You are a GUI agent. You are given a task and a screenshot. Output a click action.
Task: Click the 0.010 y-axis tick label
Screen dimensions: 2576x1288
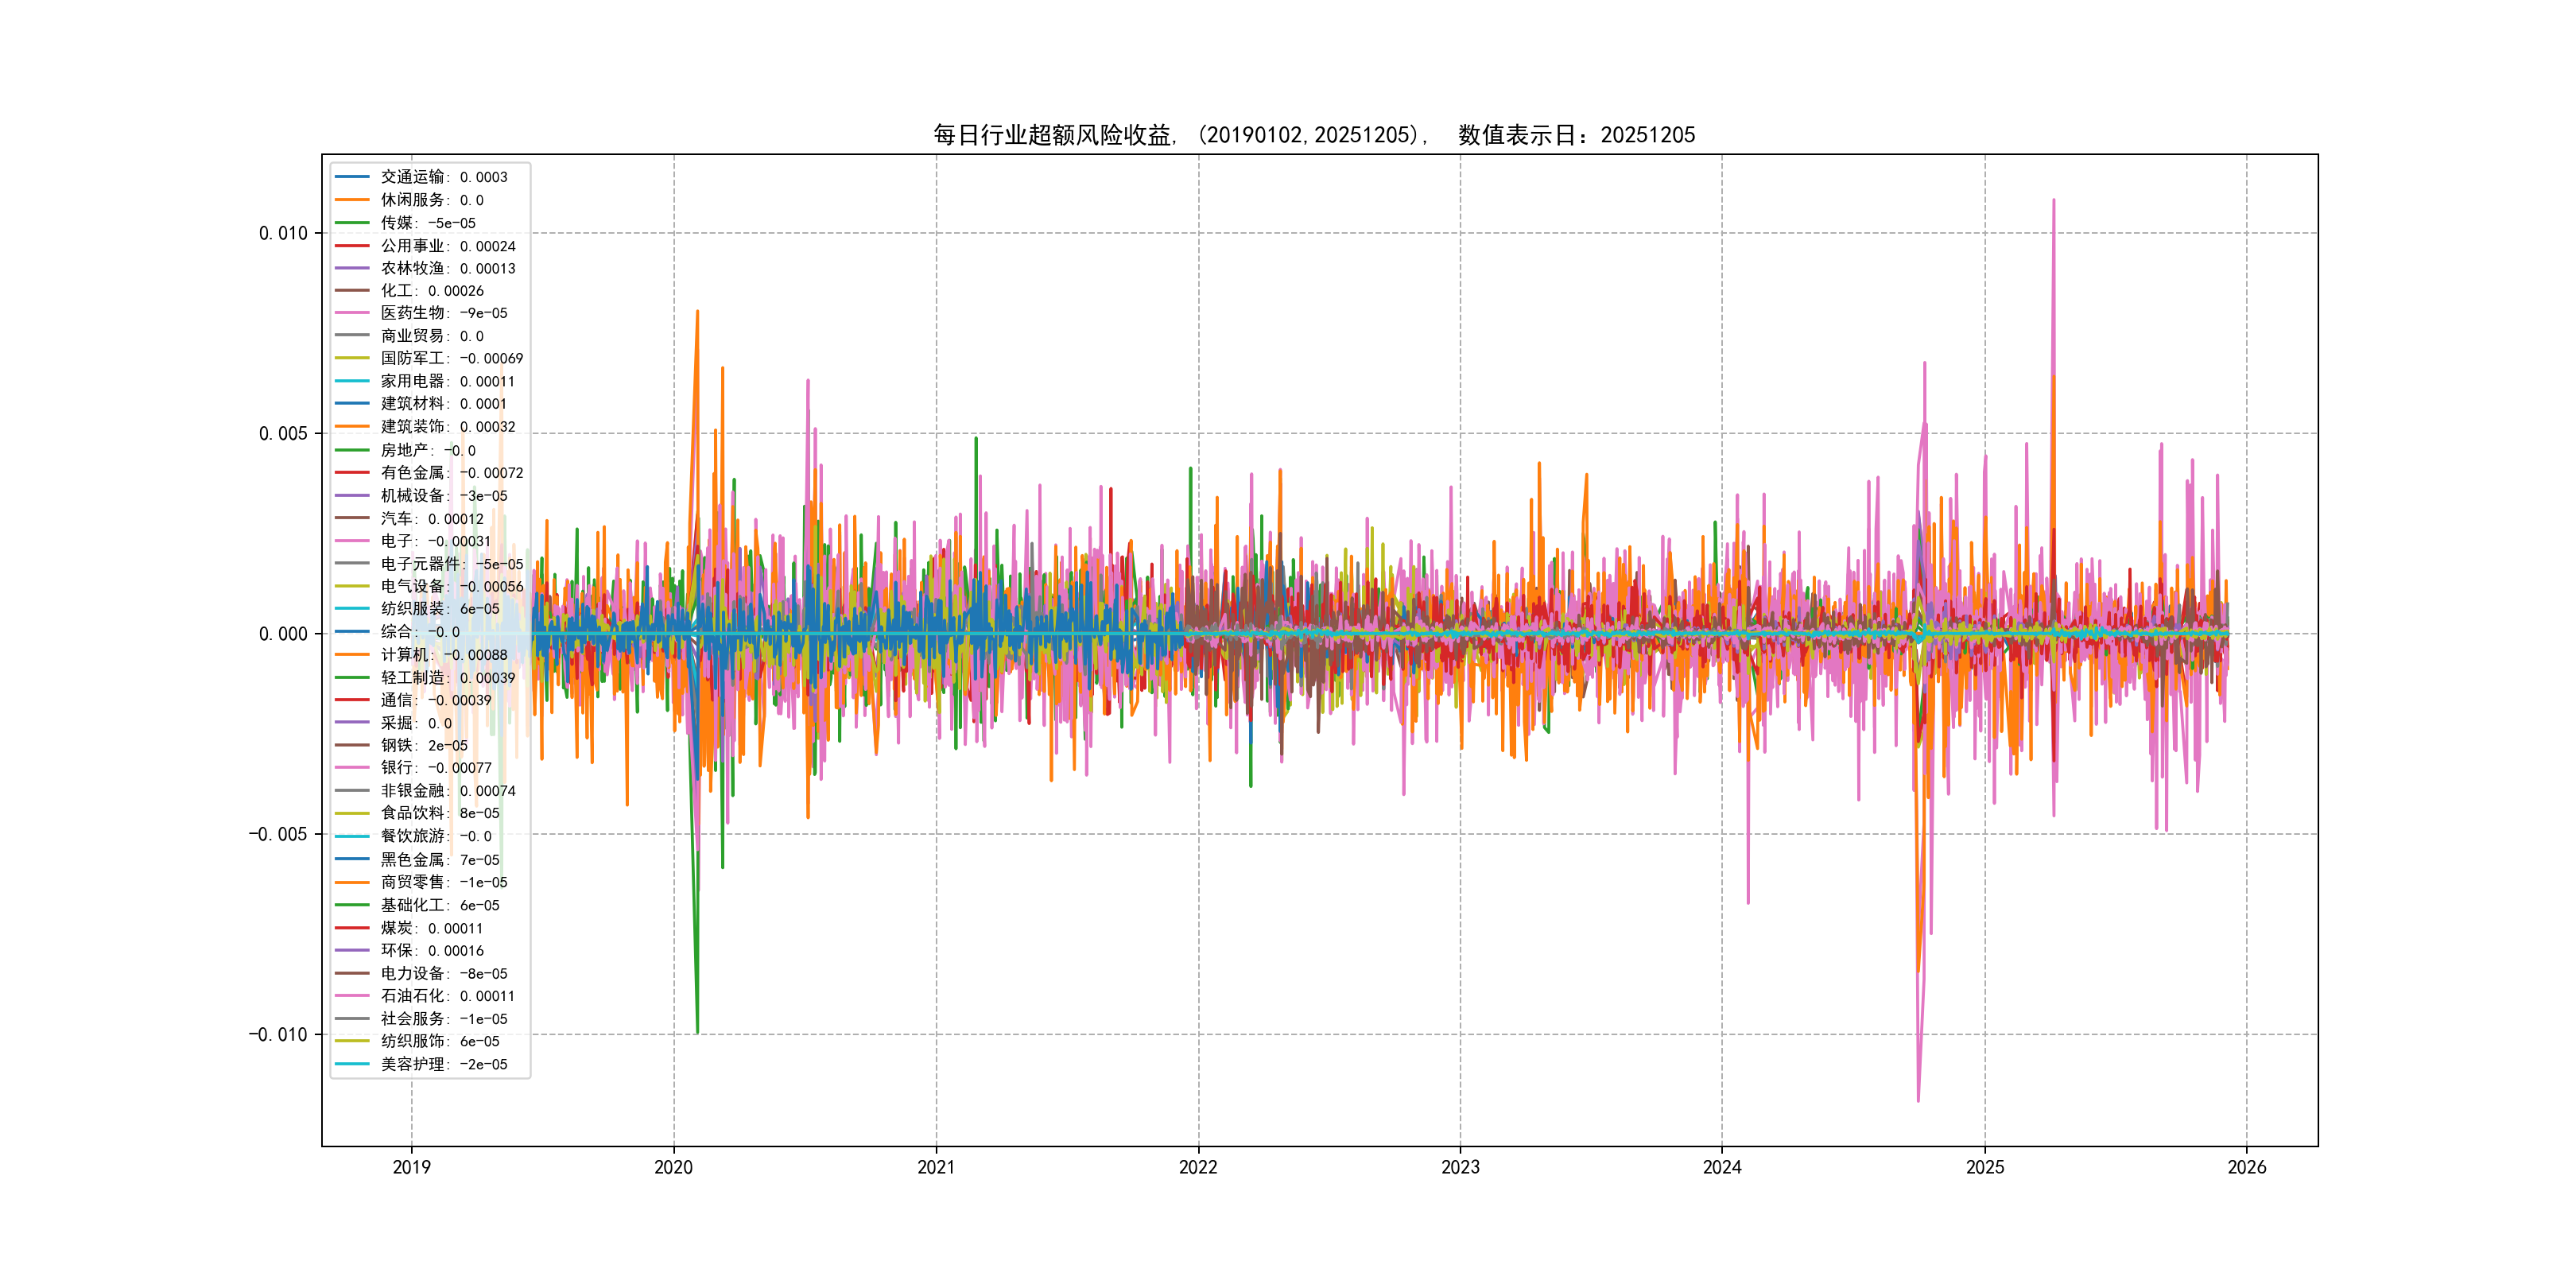(283, 233)
